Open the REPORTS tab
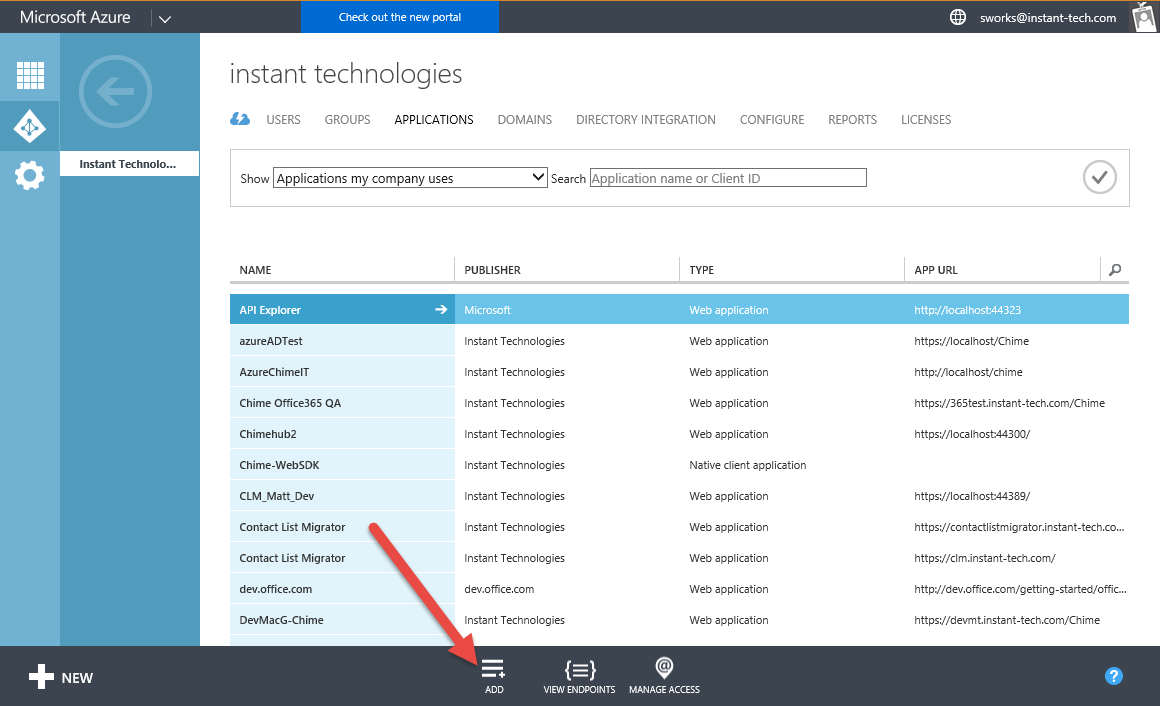Image resolution: width=1160 pixels, height=706 pixels. [x=852, y=119]
